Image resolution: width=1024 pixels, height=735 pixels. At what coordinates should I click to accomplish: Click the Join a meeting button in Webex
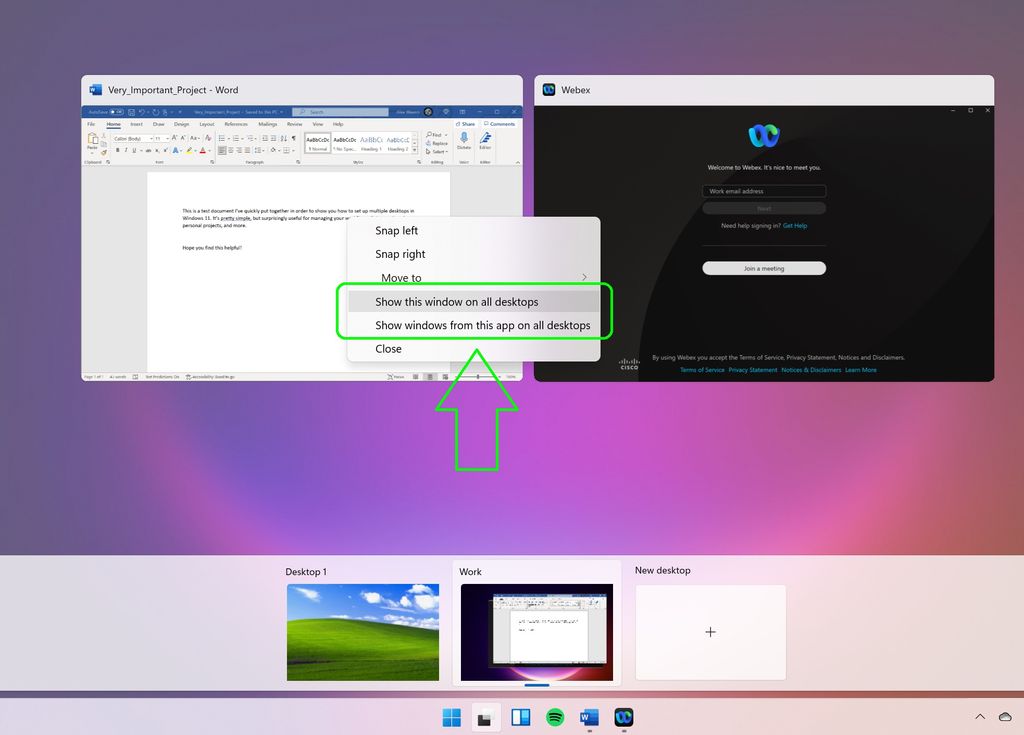click(x=763, y=268)
